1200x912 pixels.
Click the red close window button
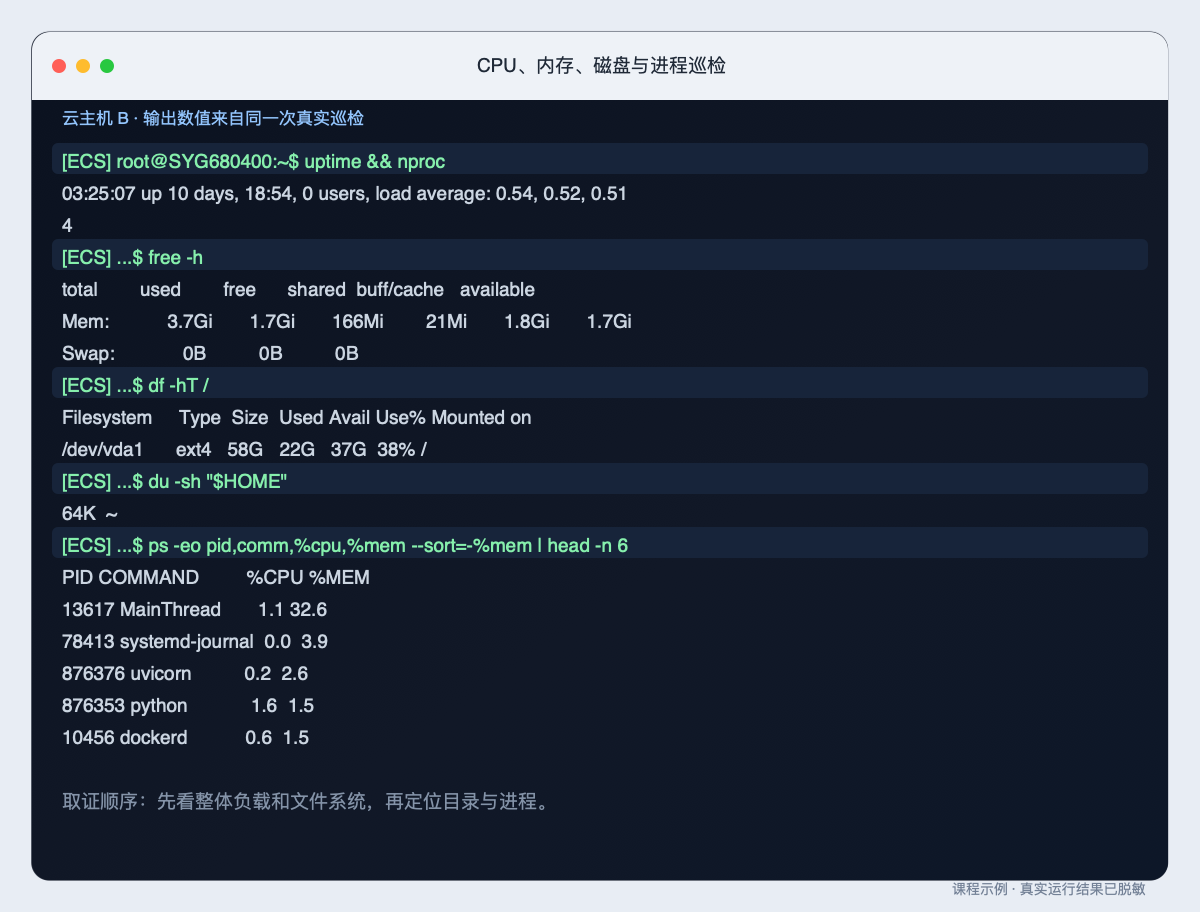tap(59, 66)
